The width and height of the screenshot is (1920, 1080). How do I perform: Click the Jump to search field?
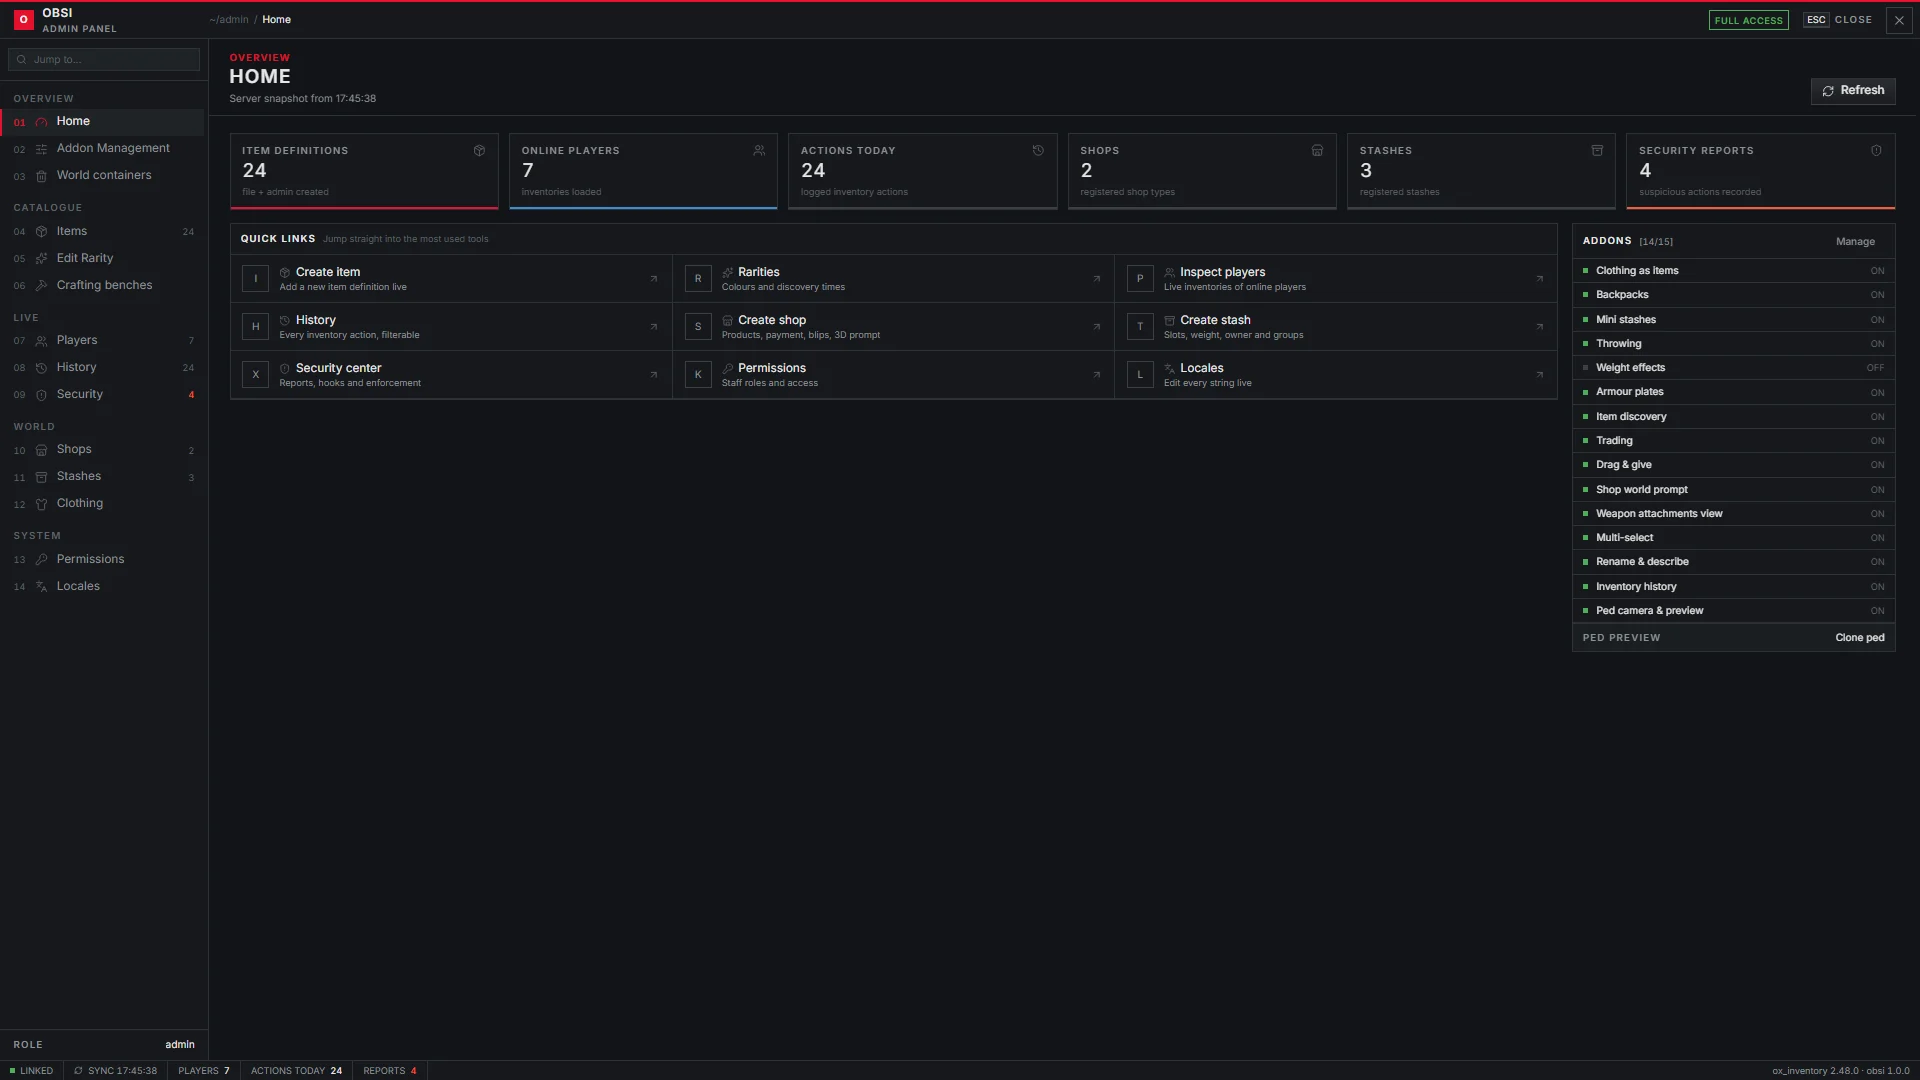[104, 60]
